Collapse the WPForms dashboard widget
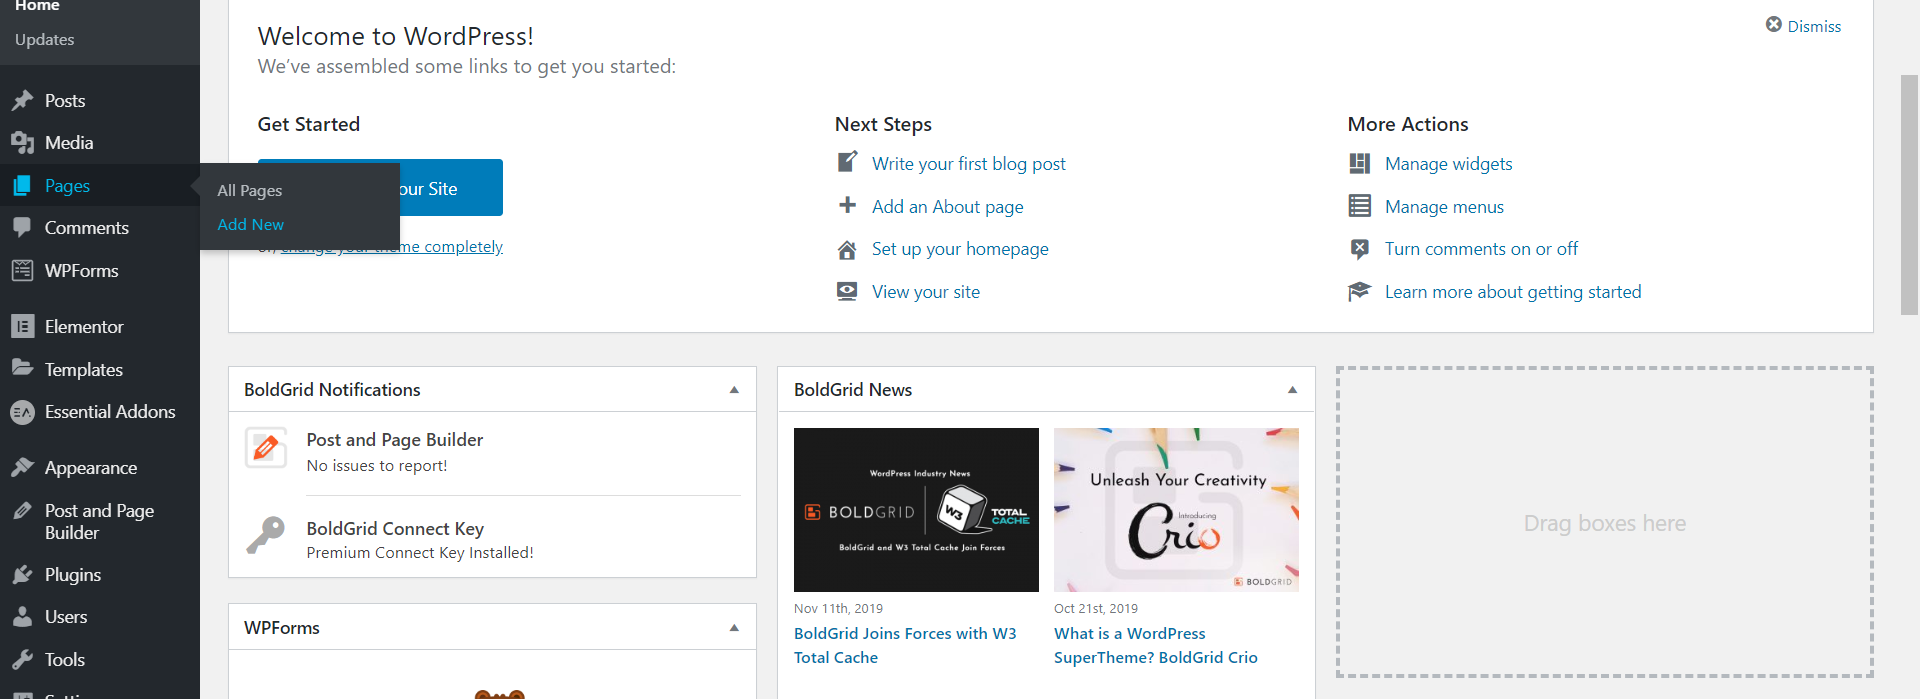Screen dimensions: 1920x699 click(734, 628)
